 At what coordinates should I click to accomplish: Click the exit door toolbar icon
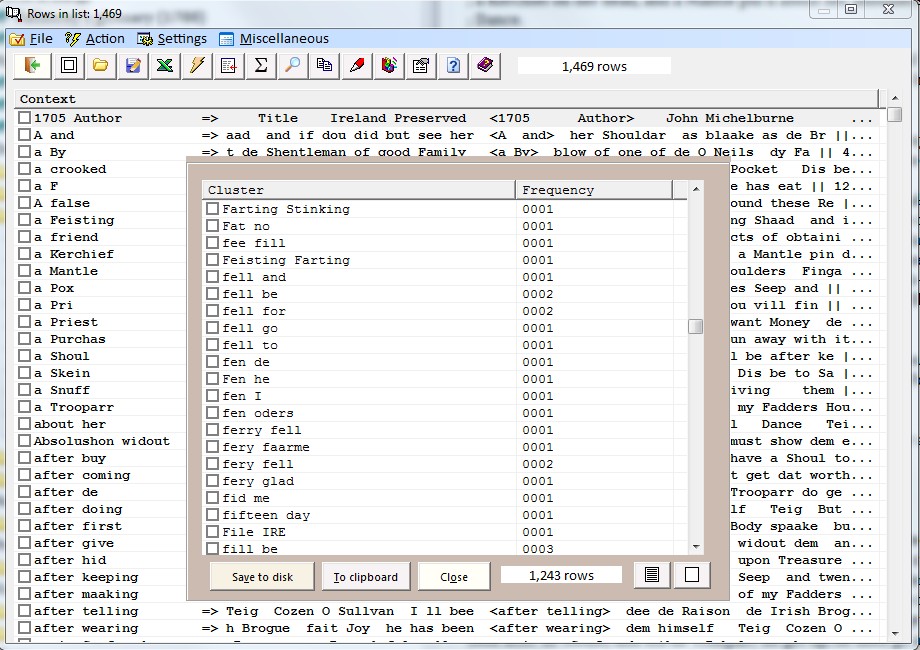point(34,66)
